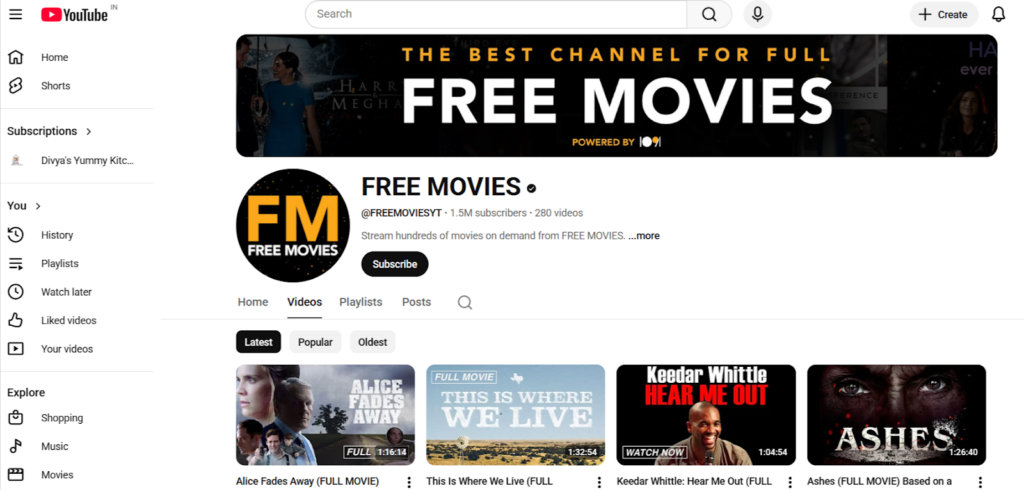The height and width of the screenshot is (491, 1024).
Task: Select the Oldest sort chip
Action: point(372,342)
